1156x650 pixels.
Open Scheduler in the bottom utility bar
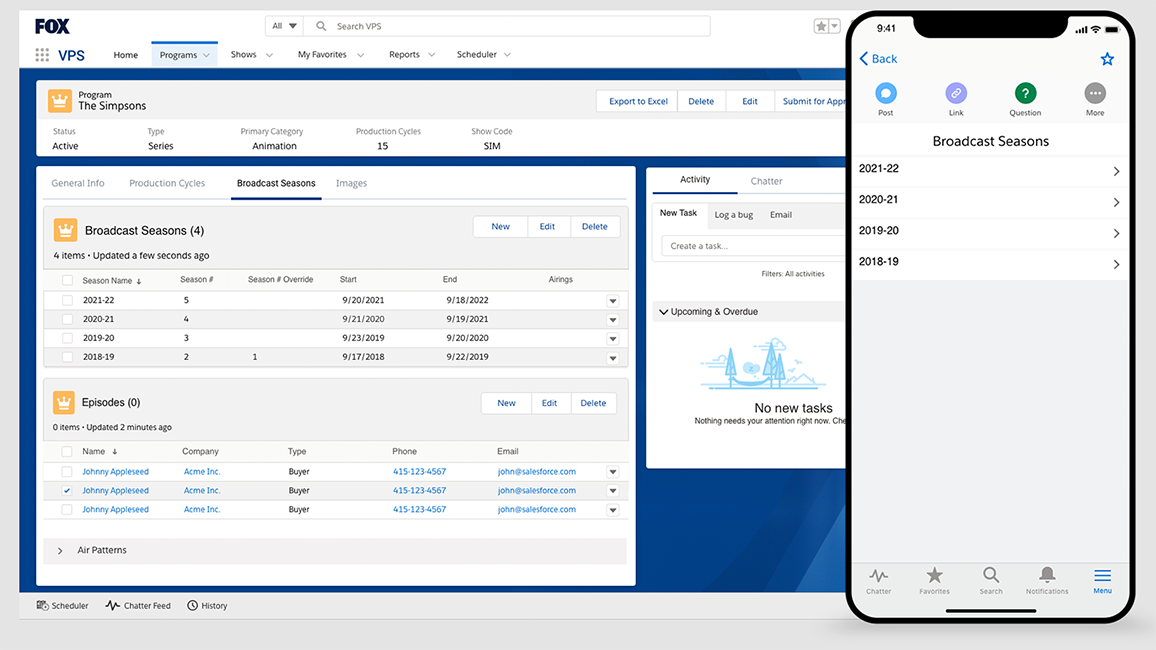pos(62,605)
